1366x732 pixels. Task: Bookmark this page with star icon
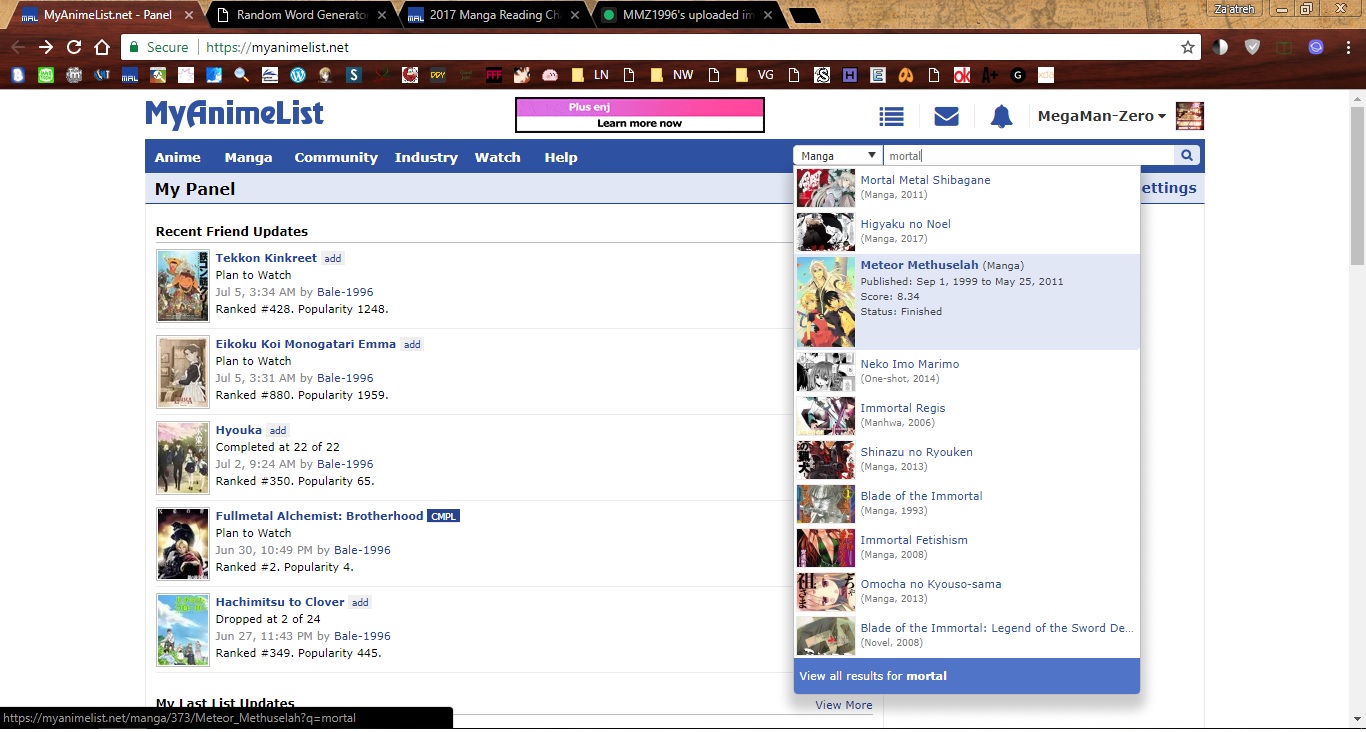(x=1188, y=47)
